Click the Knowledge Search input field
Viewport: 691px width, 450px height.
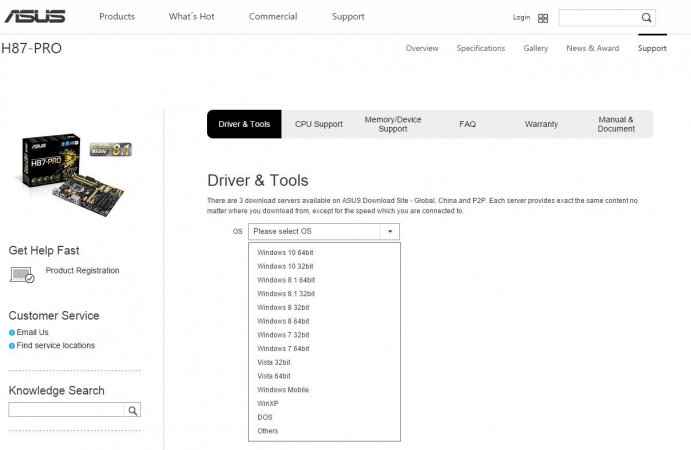point(66,409)
